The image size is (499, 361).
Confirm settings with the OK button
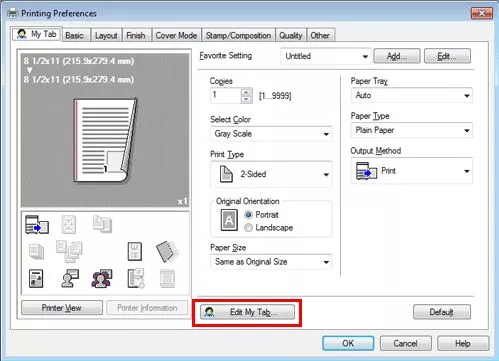(x=348, y=343)
